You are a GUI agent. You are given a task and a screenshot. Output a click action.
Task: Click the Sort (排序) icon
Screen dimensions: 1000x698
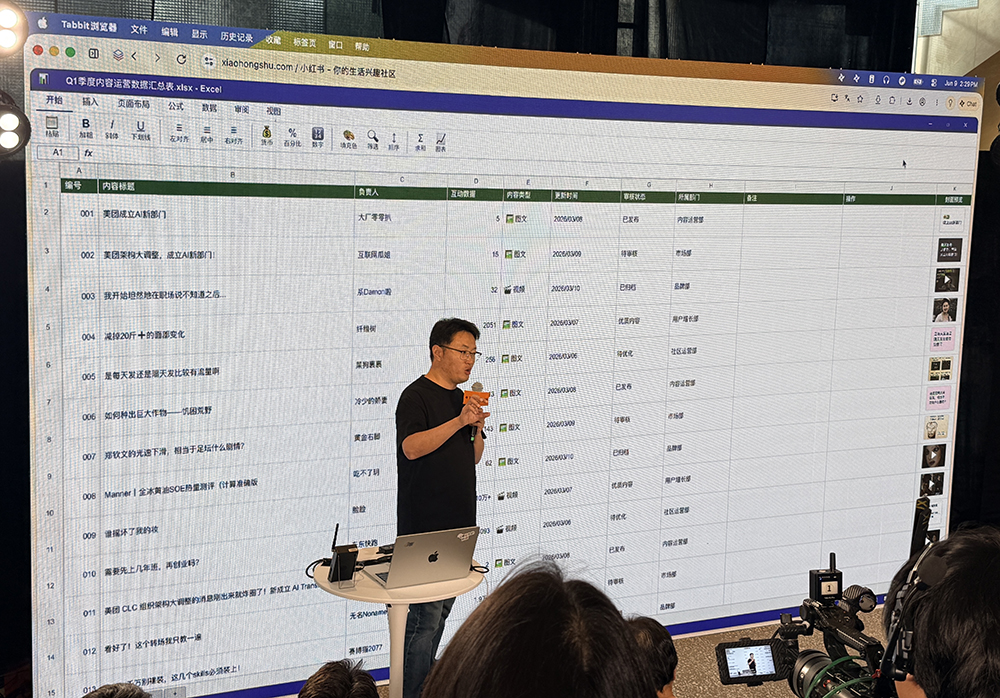(x=394, y=141)
